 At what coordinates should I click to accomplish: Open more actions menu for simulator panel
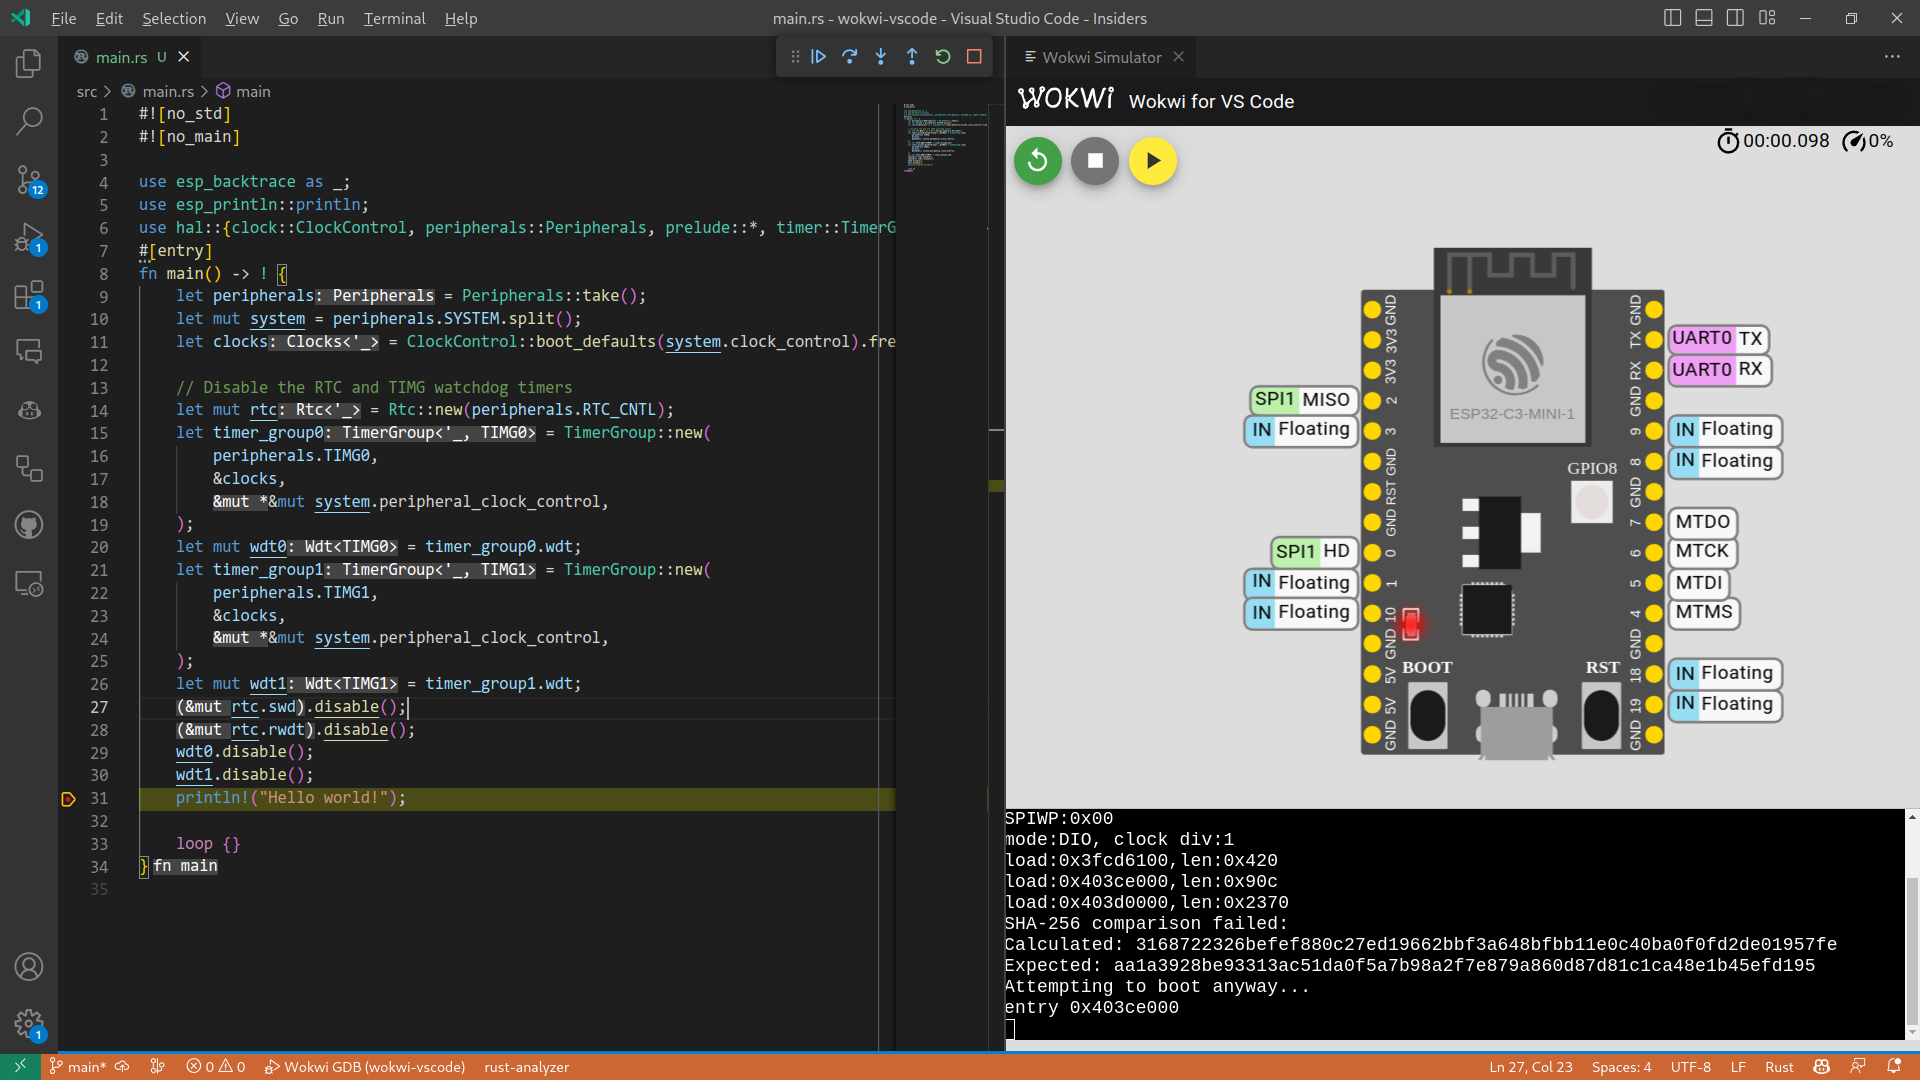[1892, 57]
